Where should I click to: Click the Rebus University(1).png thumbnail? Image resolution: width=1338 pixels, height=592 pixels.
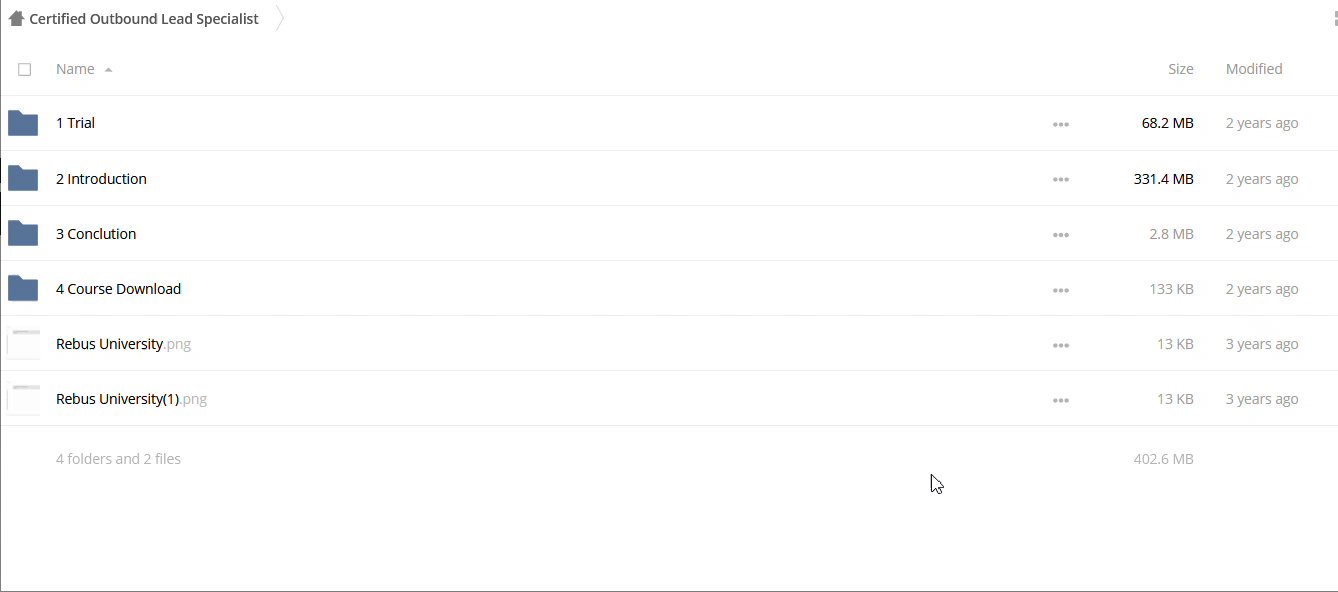click(x=24, y=399)
